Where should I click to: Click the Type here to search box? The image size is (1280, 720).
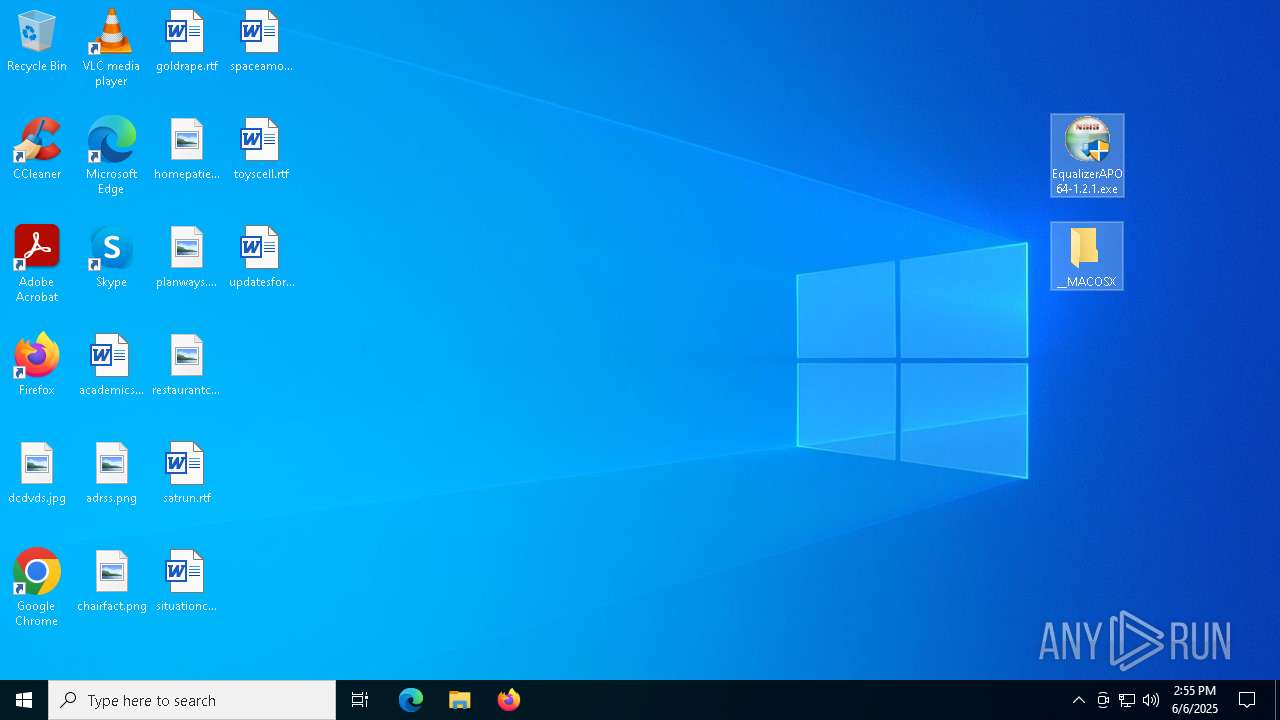192,700
